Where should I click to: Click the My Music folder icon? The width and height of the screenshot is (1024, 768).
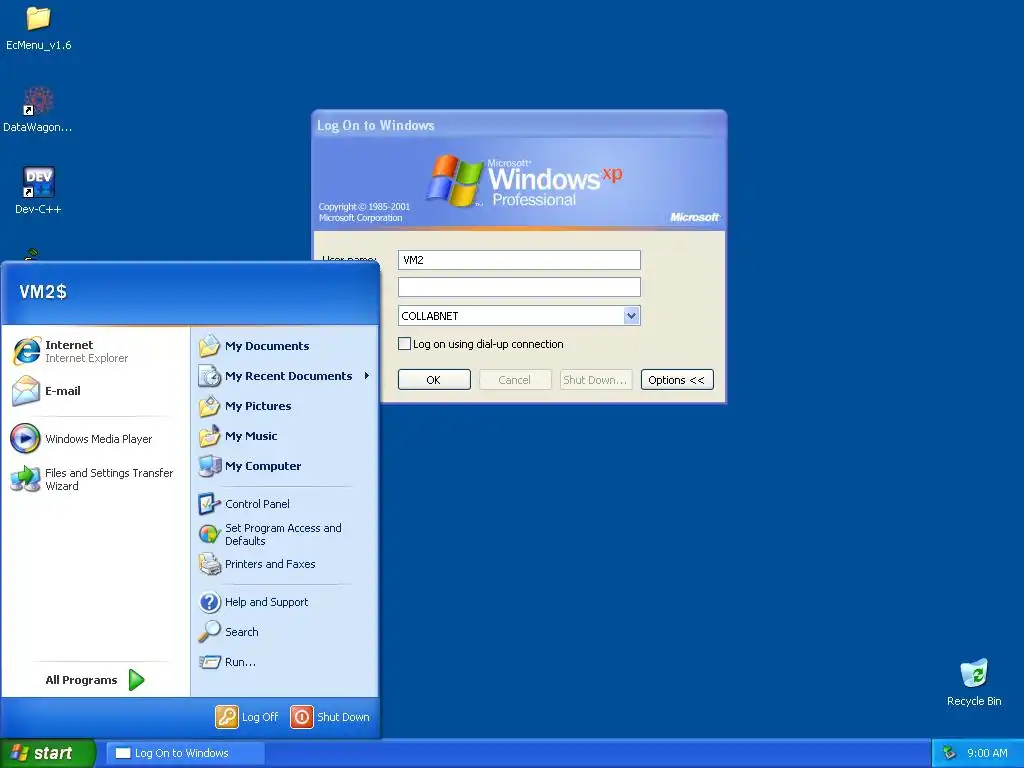(210, 436)
